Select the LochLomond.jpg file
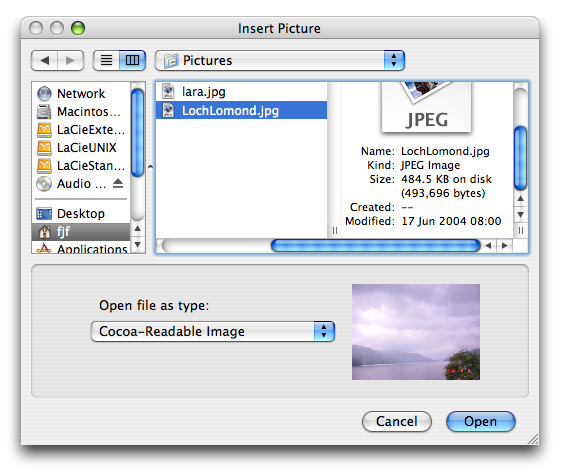This screenshot has width=564, height=473. (241, 110)
